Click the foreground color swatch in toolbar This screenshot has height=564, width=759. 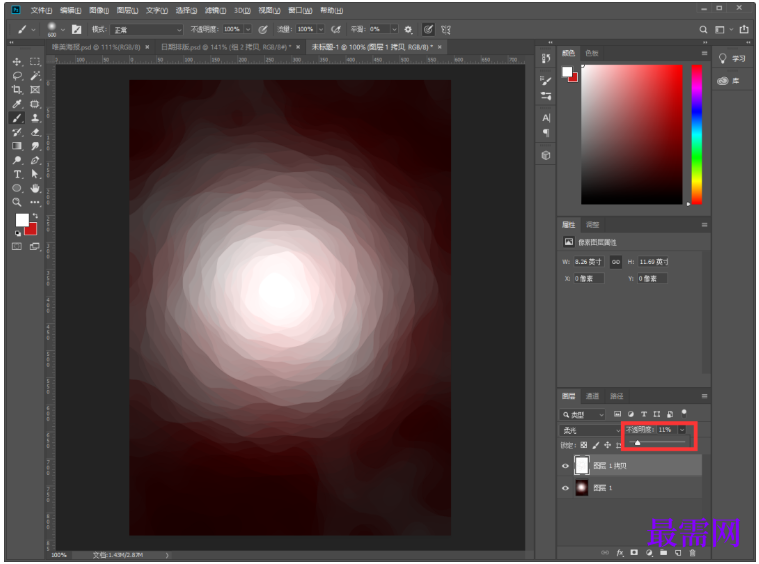coord(22,219)
